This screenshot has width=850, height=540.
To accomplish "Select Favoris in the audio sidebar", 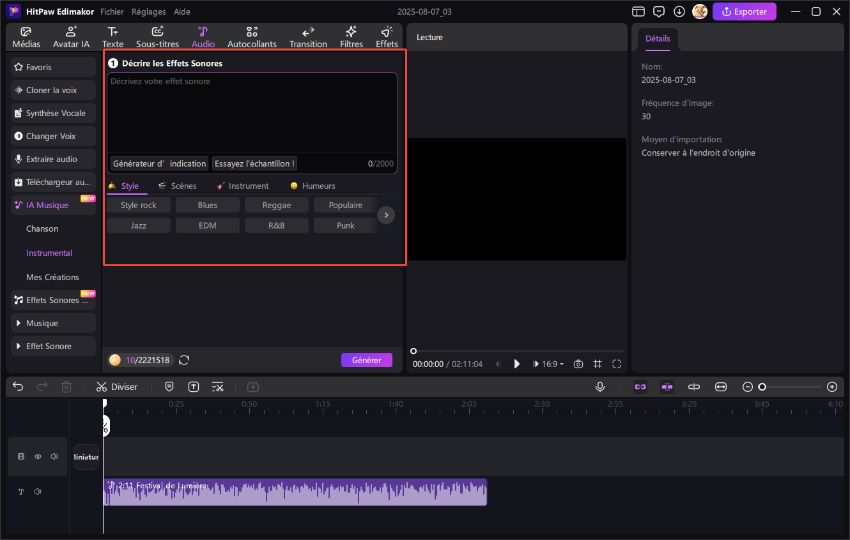I will point(53,67).
